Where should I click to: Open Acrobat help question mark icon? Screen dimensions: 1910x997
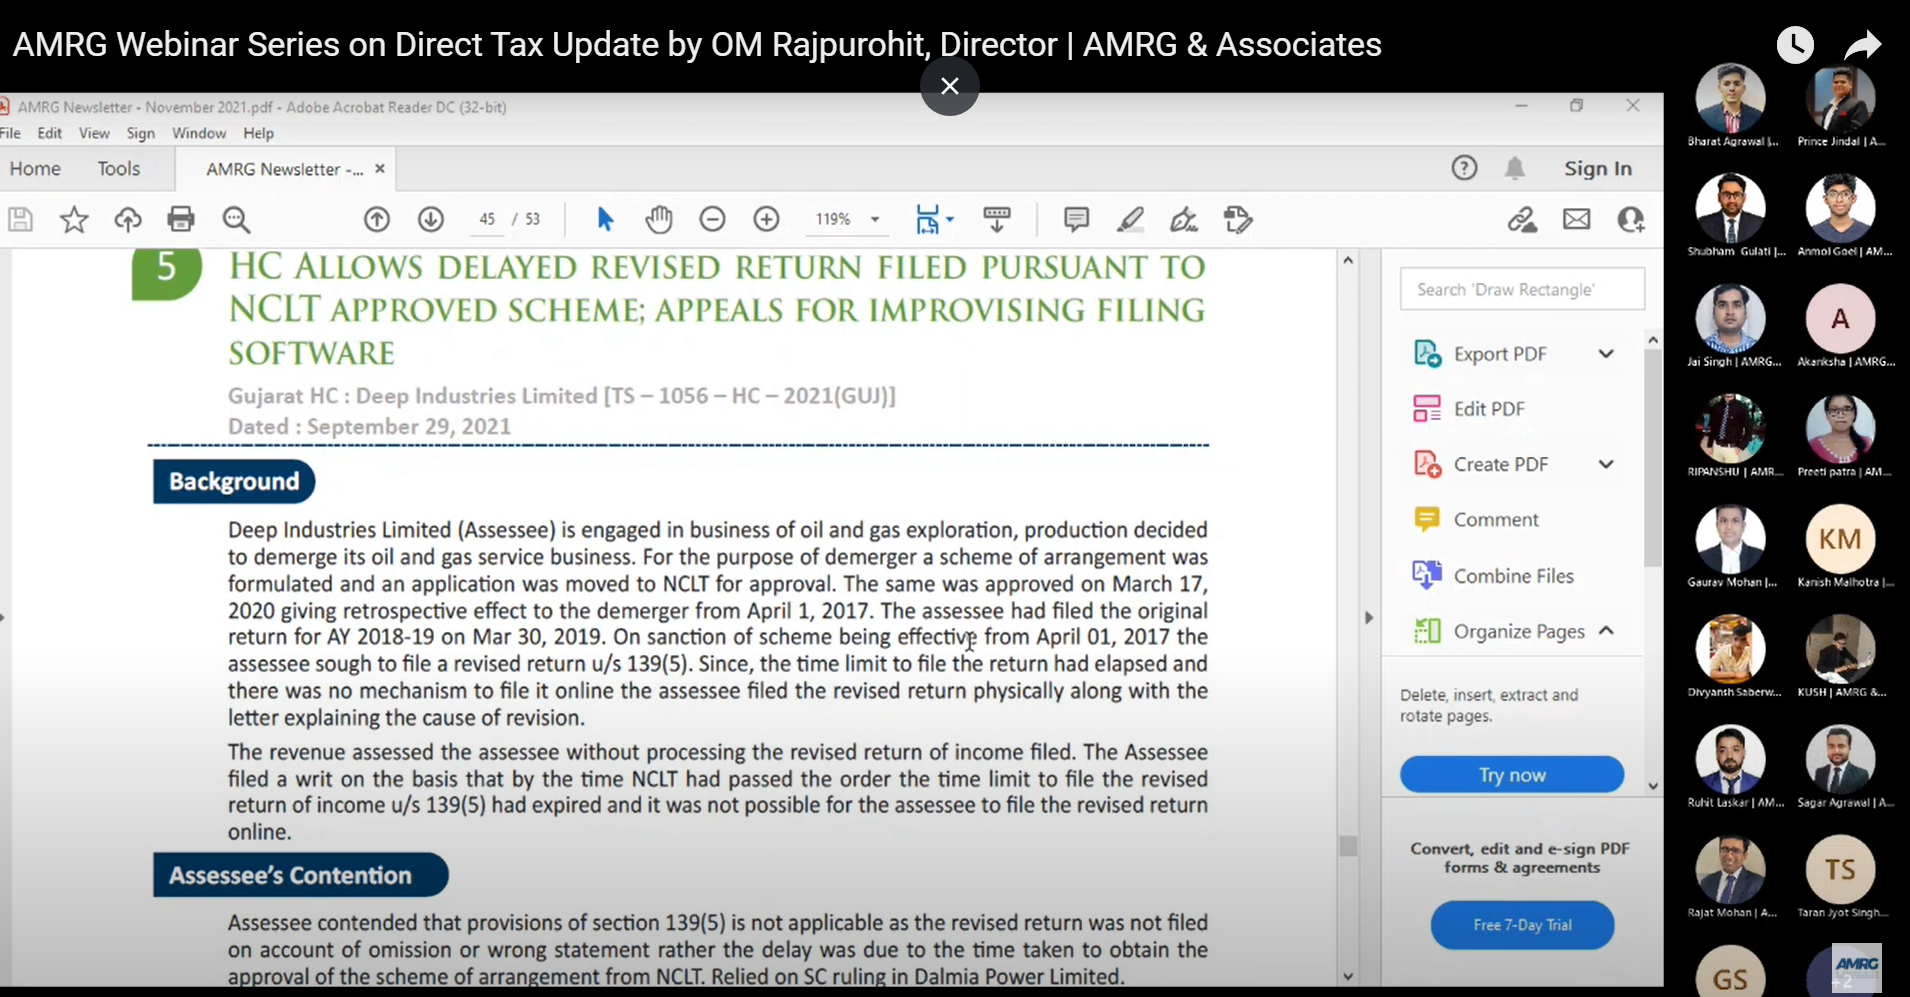coord(1464,168)
